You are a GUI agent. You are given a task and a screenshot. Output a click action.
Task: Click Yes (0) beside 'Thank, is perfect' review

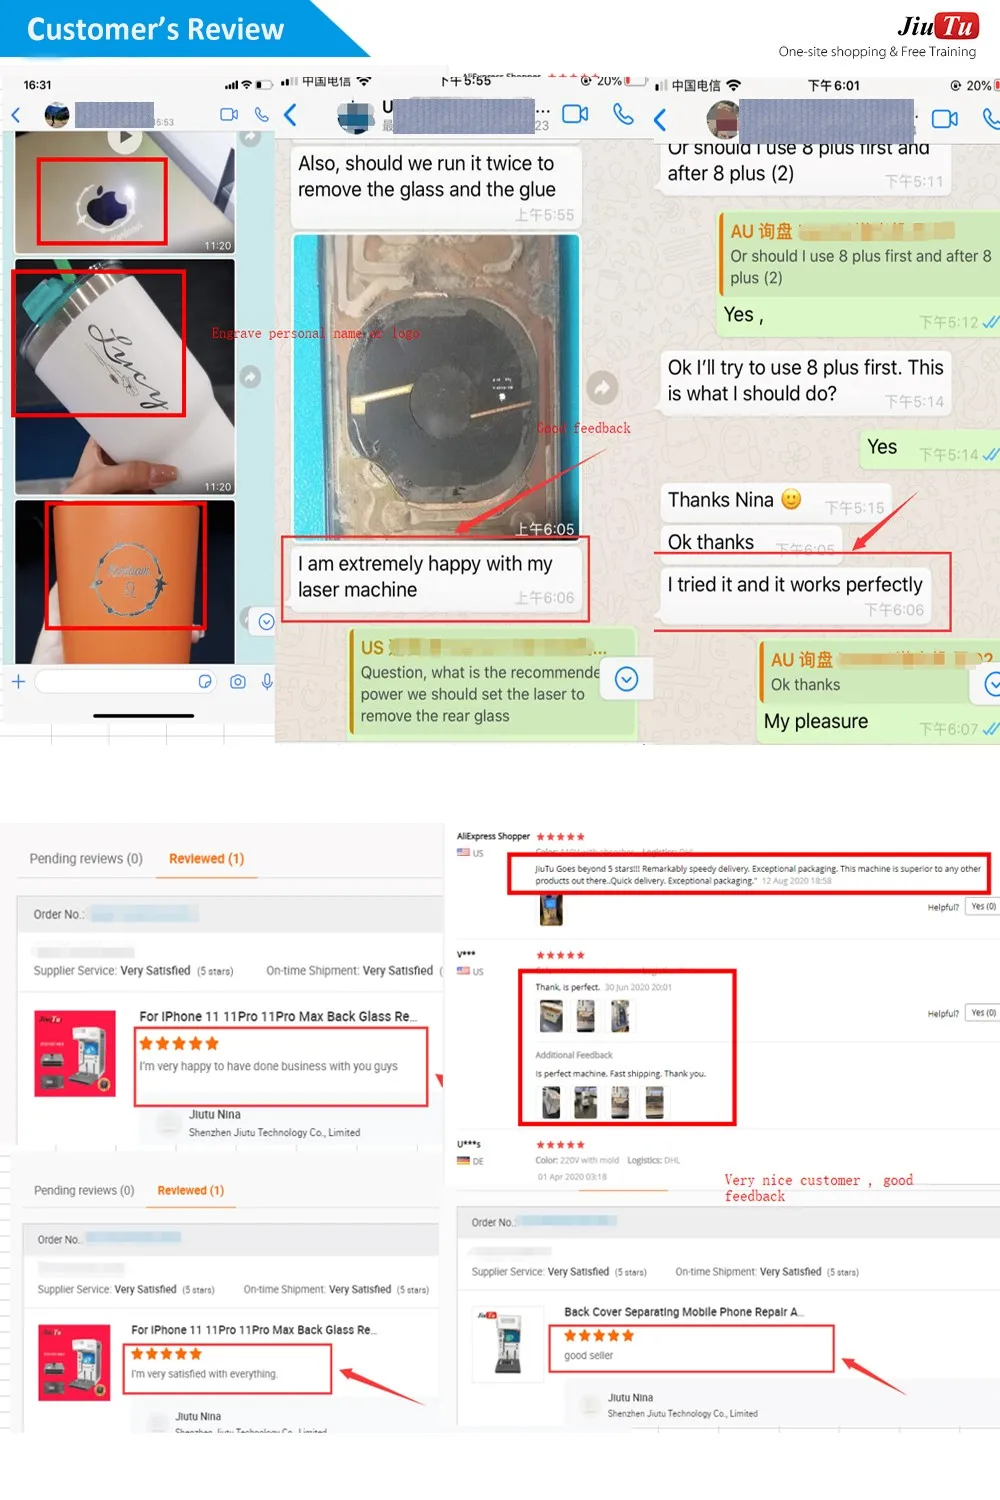pos(983,1013)
